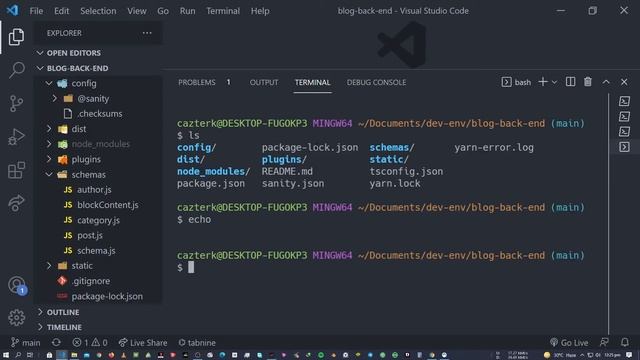Image resolution: width=640 pixels, height=360 pixels.
Task: Close the terminal panel
Action: [x=624, y=82]
